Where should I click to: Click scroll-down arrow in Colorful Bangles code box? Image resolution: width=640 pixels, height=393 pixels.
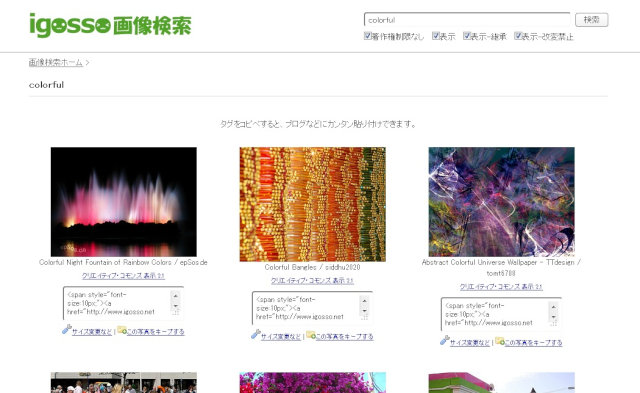364,310
